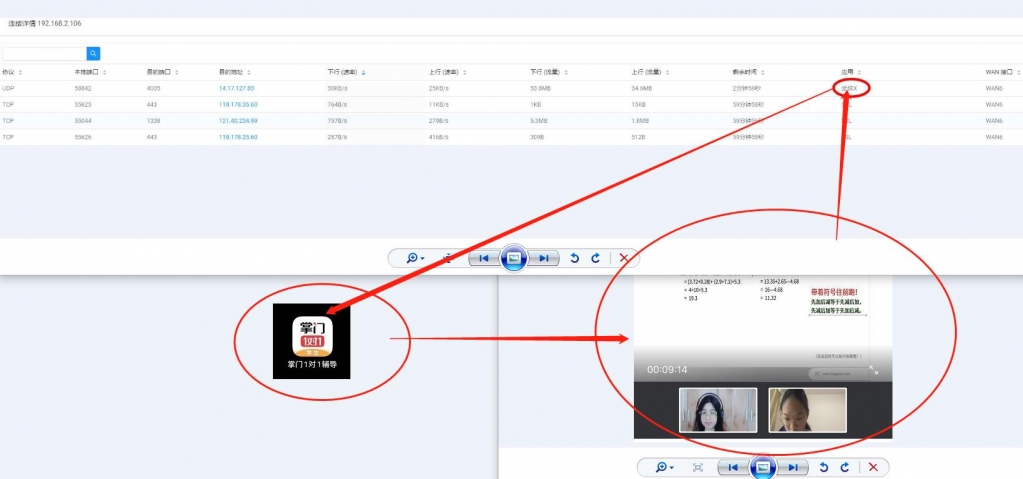This screenshot has width=1023, height=479.
Task: Click the blue search magnifier button
Action: pos(93,53)
